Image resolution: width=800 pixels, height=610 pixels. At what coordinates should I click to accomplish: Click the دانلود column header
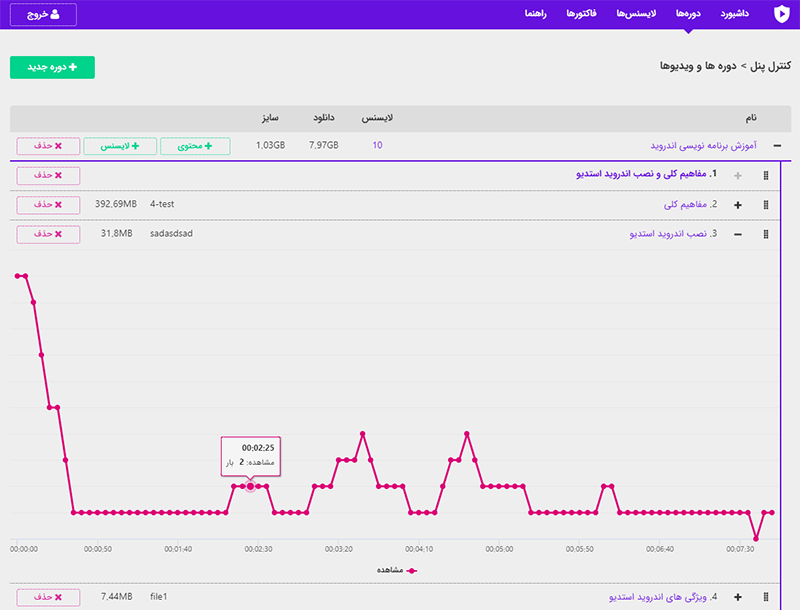[324, 118]
